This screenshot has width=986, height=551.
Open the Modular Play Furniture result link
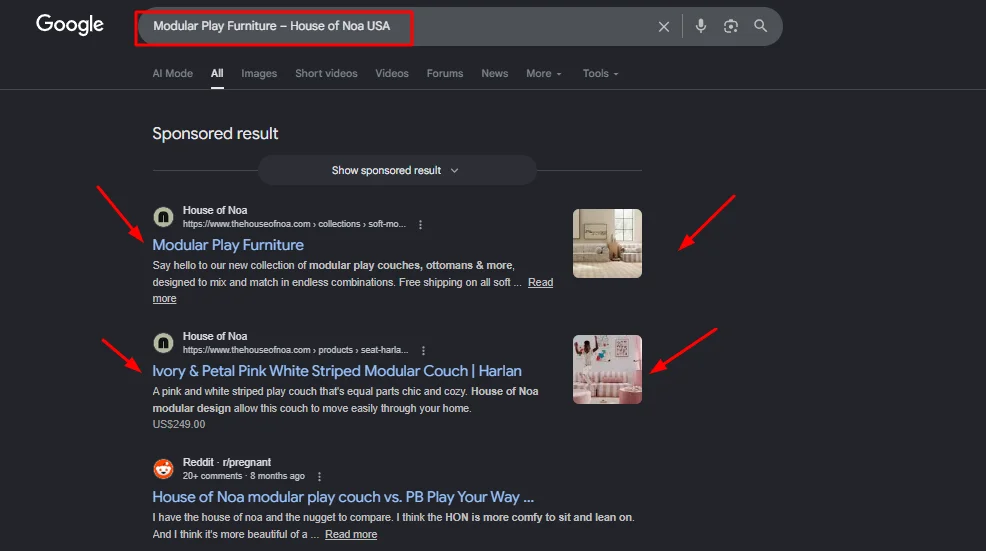click(228, 245)
